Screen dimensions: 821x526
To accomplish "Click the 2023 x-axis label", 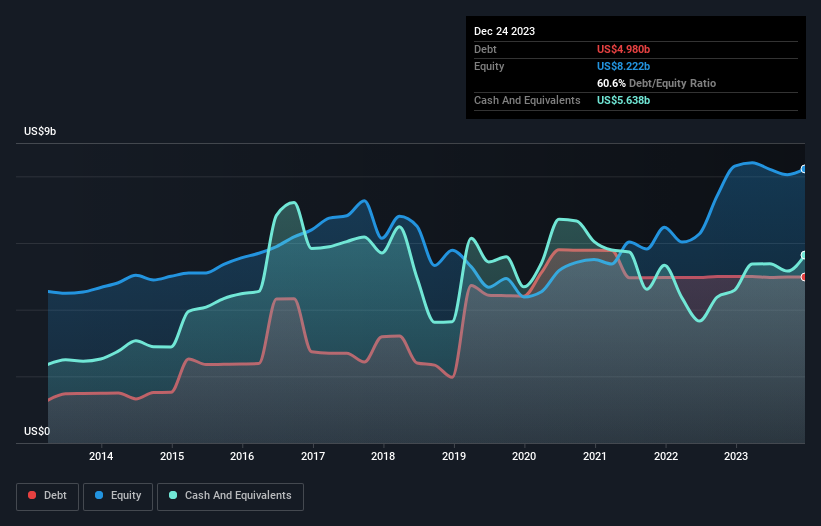I will coord(736,456).
